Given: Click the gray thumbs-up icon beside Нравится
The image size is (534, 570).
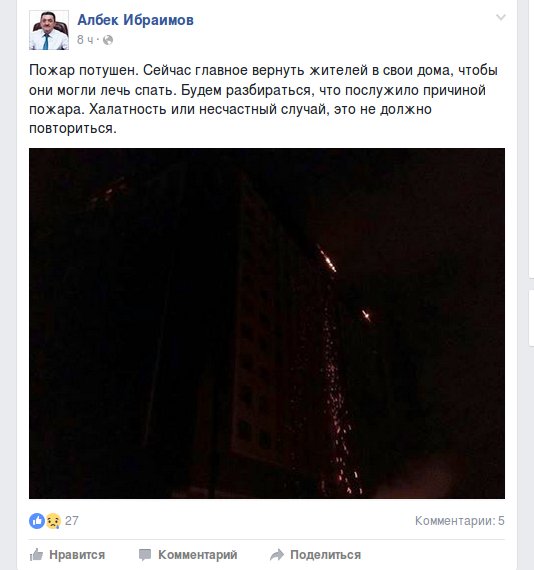Looking at the screenshot, I should (36, 555).
